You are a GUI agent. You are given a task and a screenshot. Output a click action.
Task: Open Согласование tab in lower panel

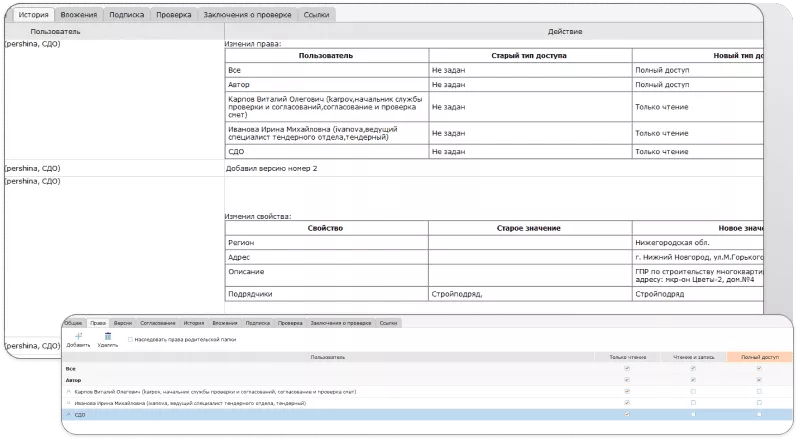156,323
